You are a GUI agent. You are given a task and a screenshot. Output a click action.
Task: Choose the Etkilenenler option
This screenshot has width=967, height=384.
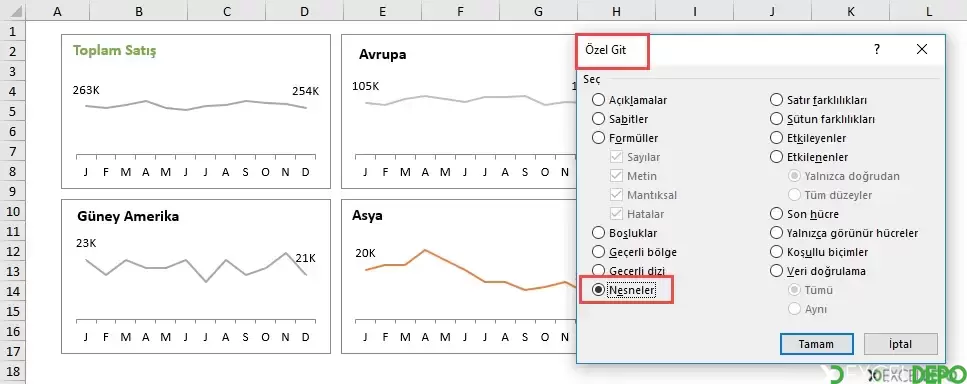pos(809,157)
